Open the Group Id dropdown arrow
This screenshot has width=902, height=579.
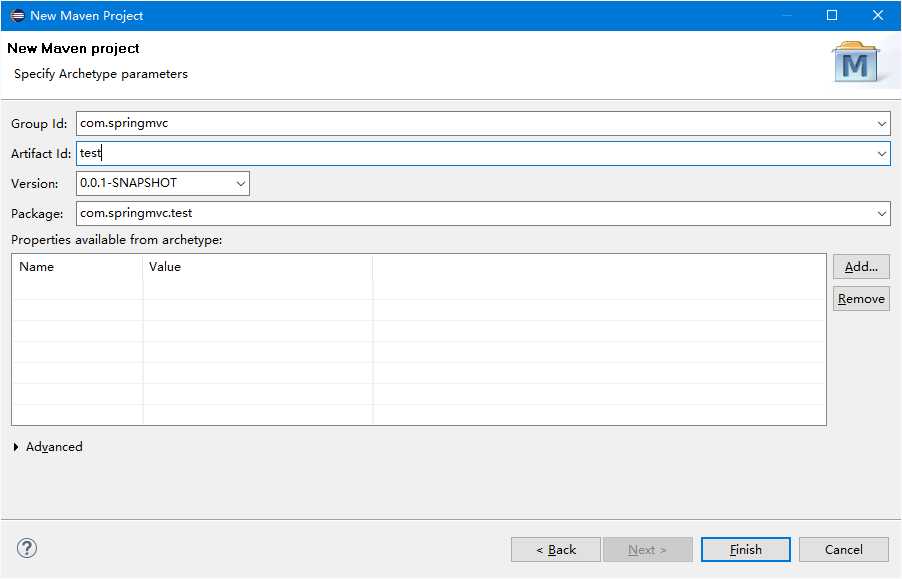[881, 124]
